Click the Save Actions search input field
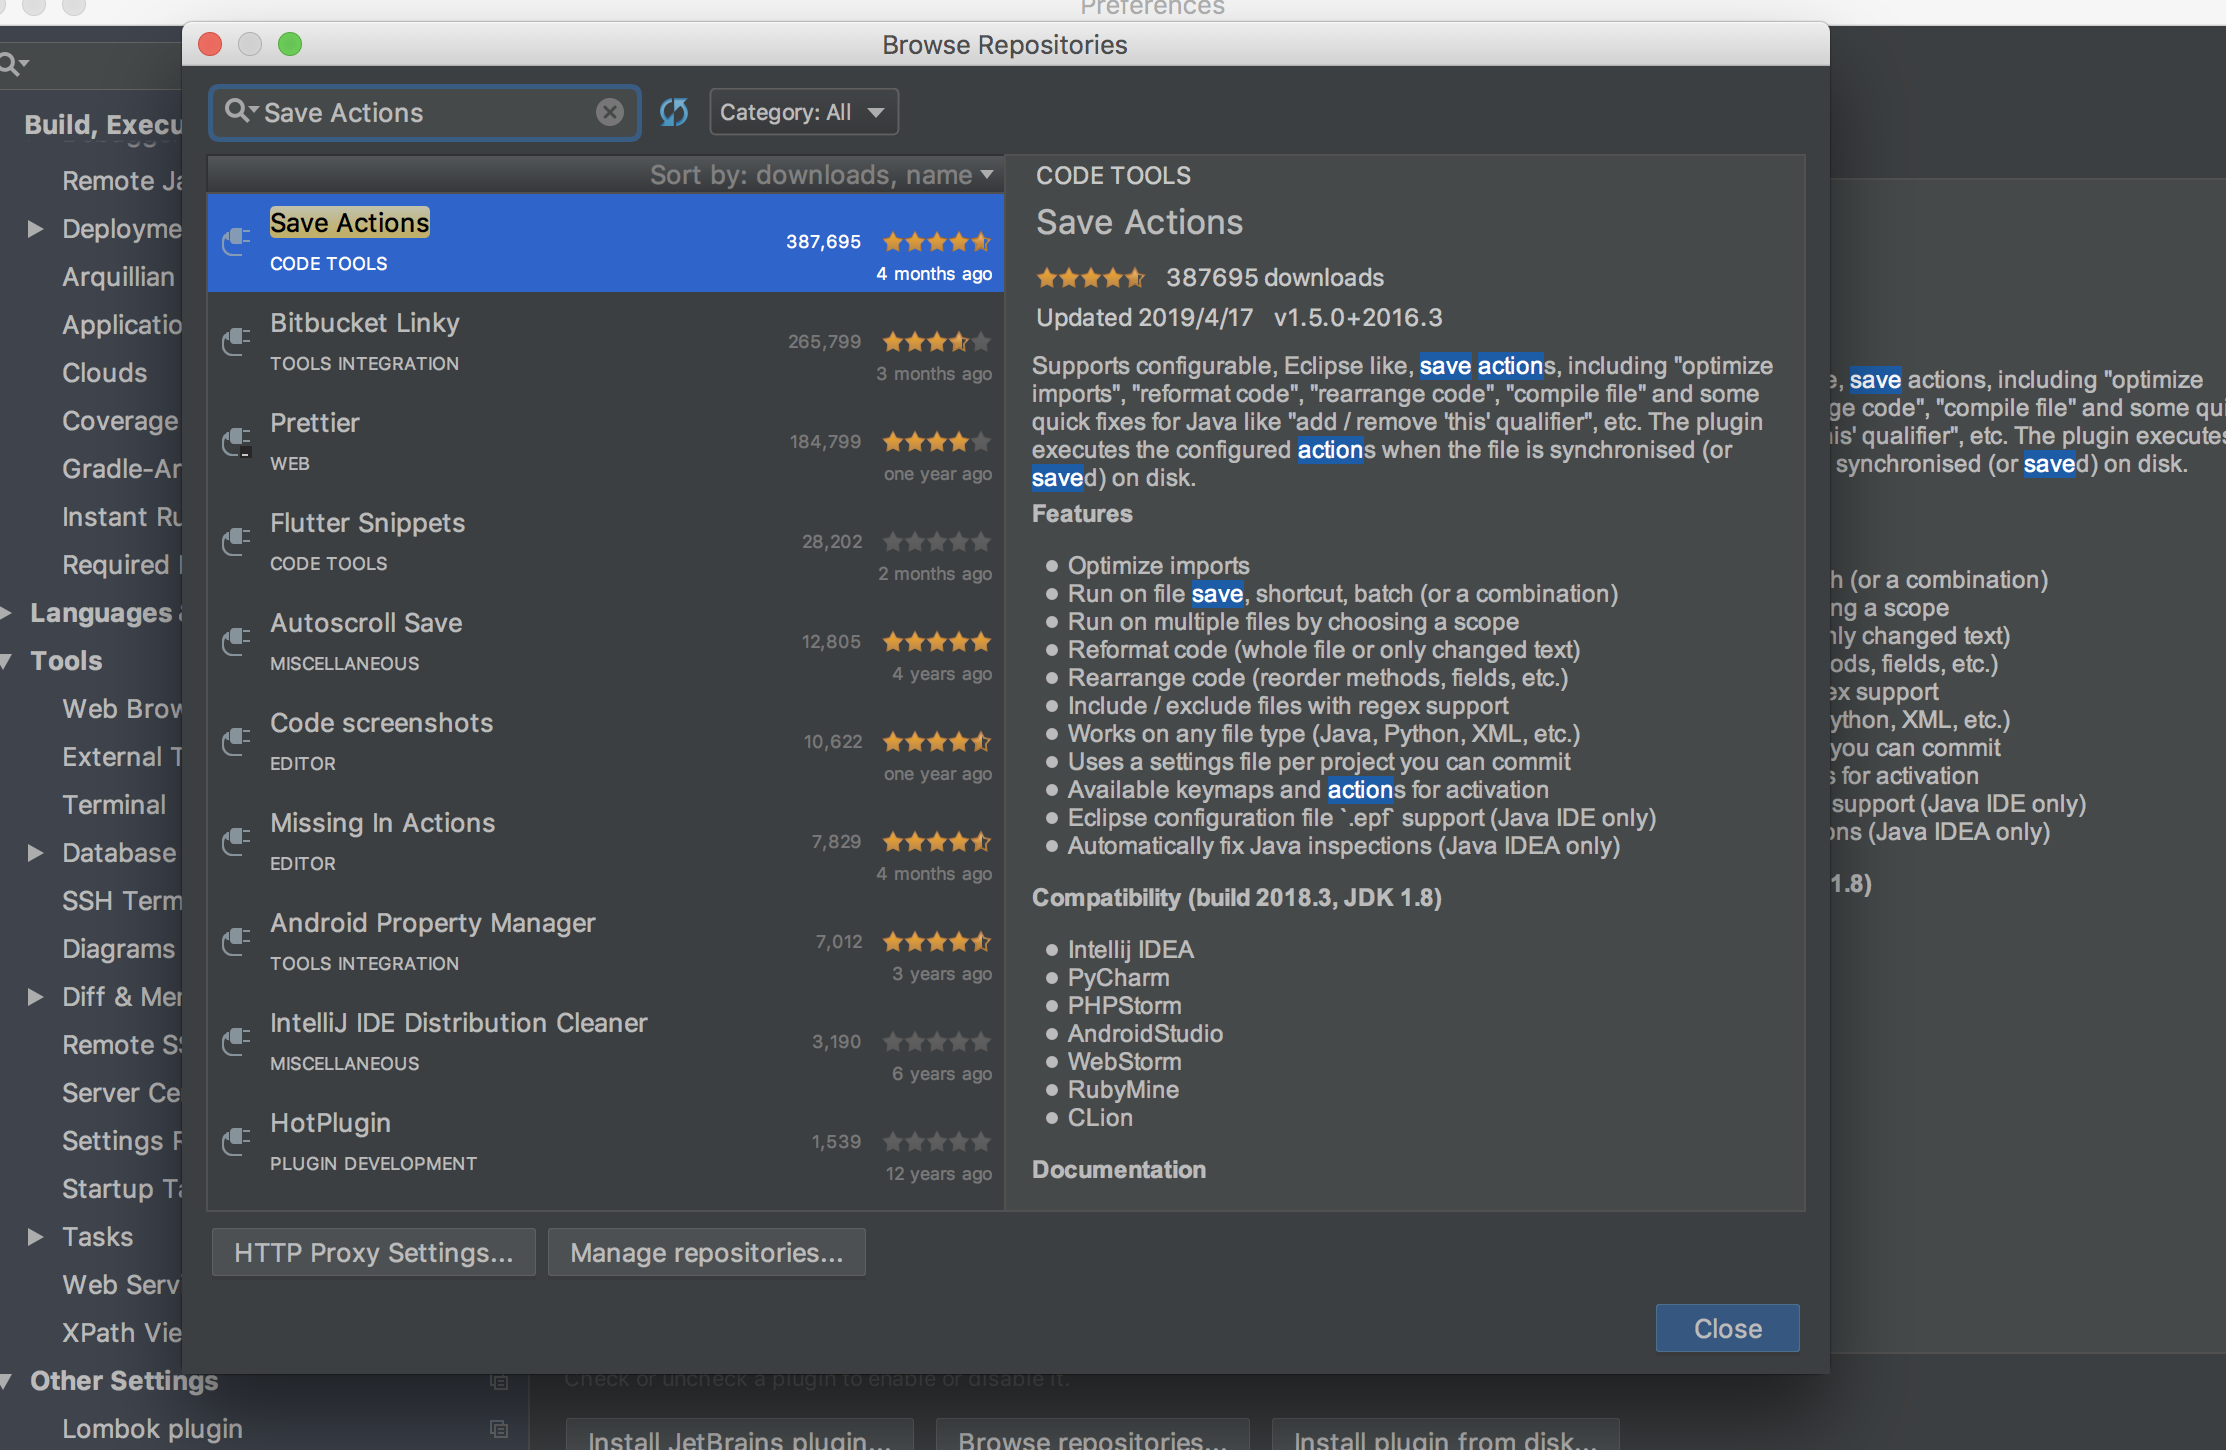This screenshot has height=1450, width=2226. point(425,112)
